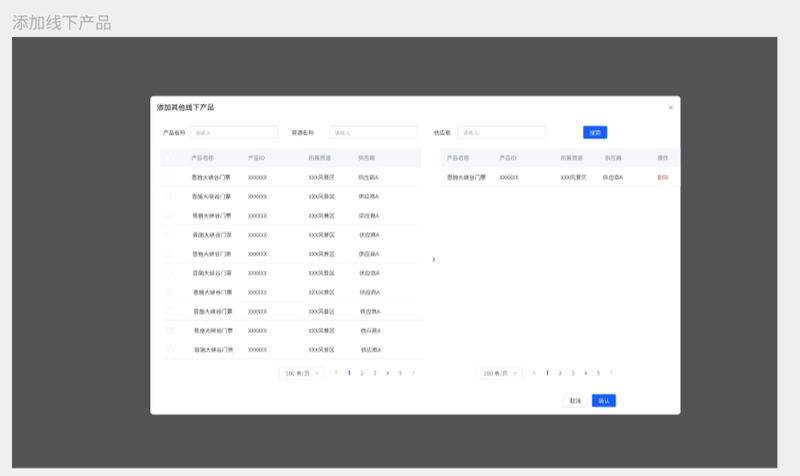The image size is (800, 476).
Task: Click the cancel button
Action: (x=575, y=400)
